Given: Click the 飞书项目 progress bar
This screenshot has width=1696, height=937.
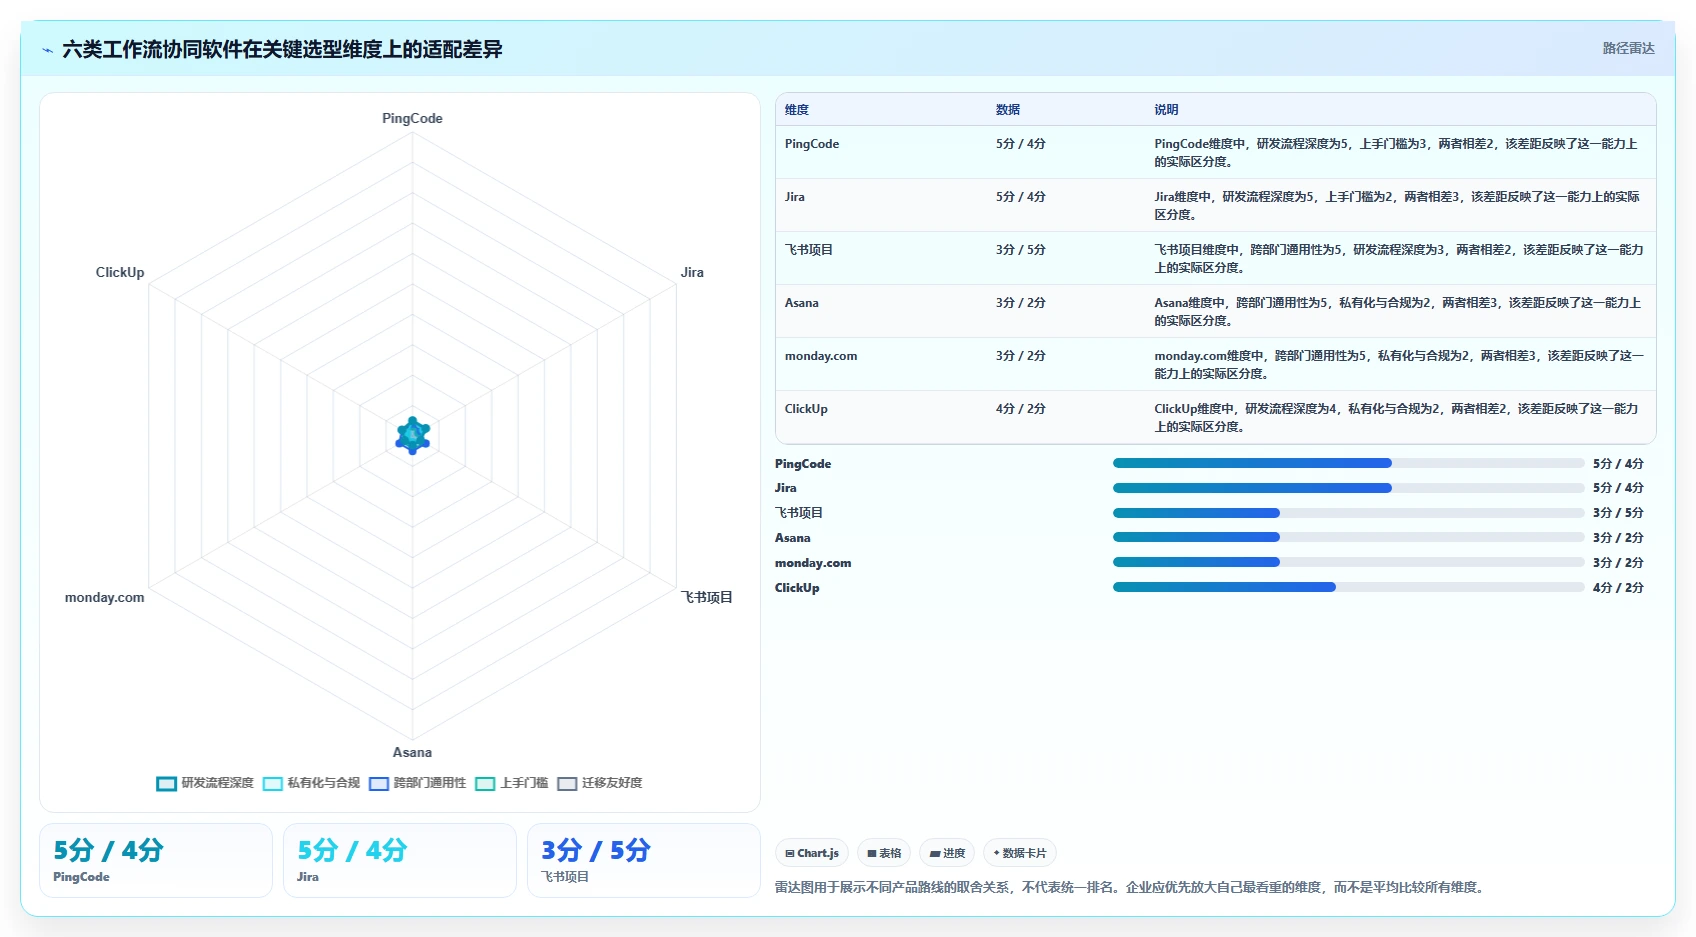Looking at the screenshot, I should pos(1348,513).
